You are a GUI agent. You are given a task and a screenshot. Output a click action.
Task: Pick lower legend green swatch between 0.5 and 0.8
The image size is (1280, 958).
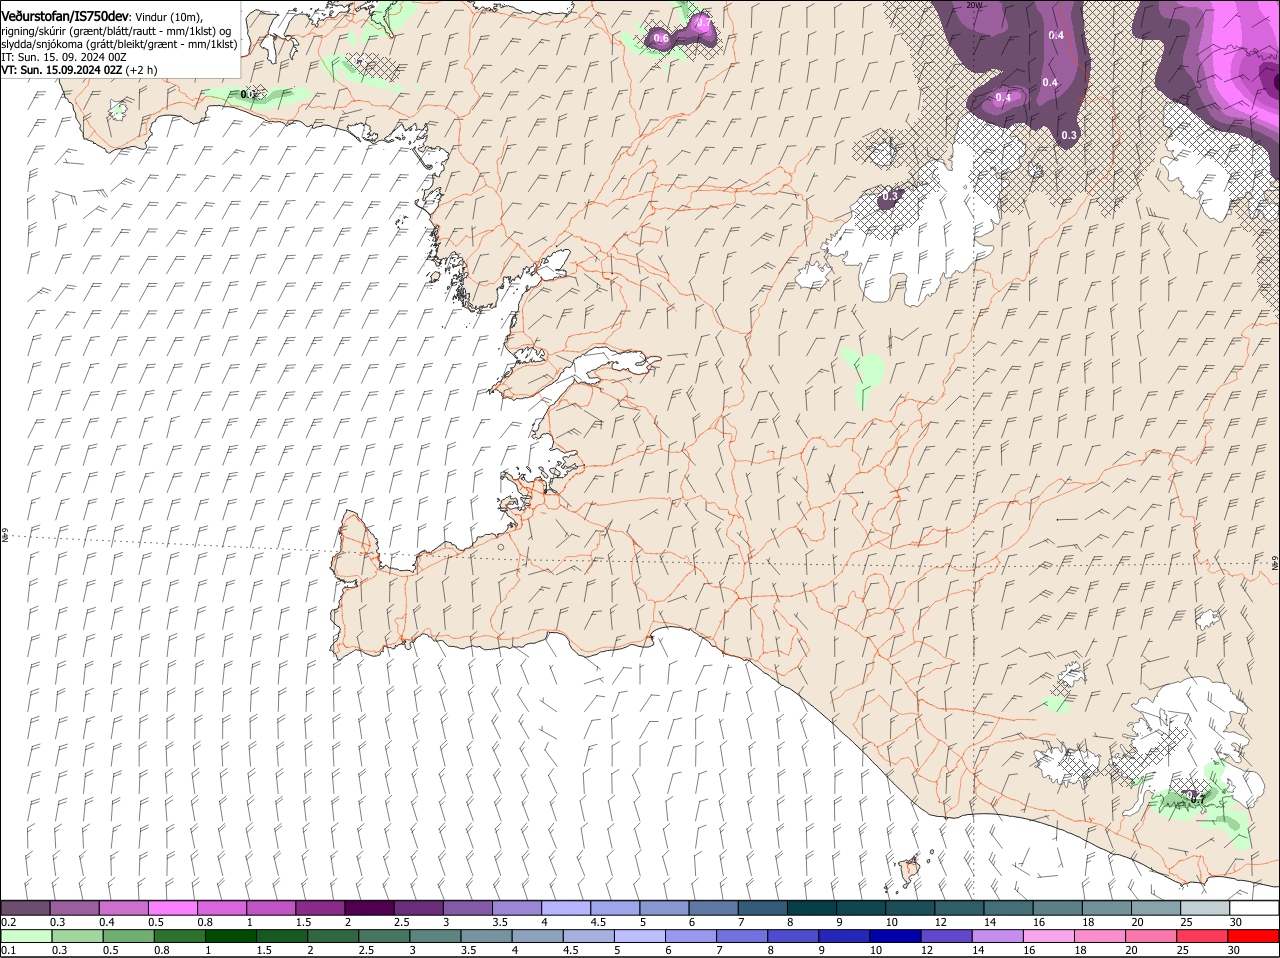click(x=129, y=936)
